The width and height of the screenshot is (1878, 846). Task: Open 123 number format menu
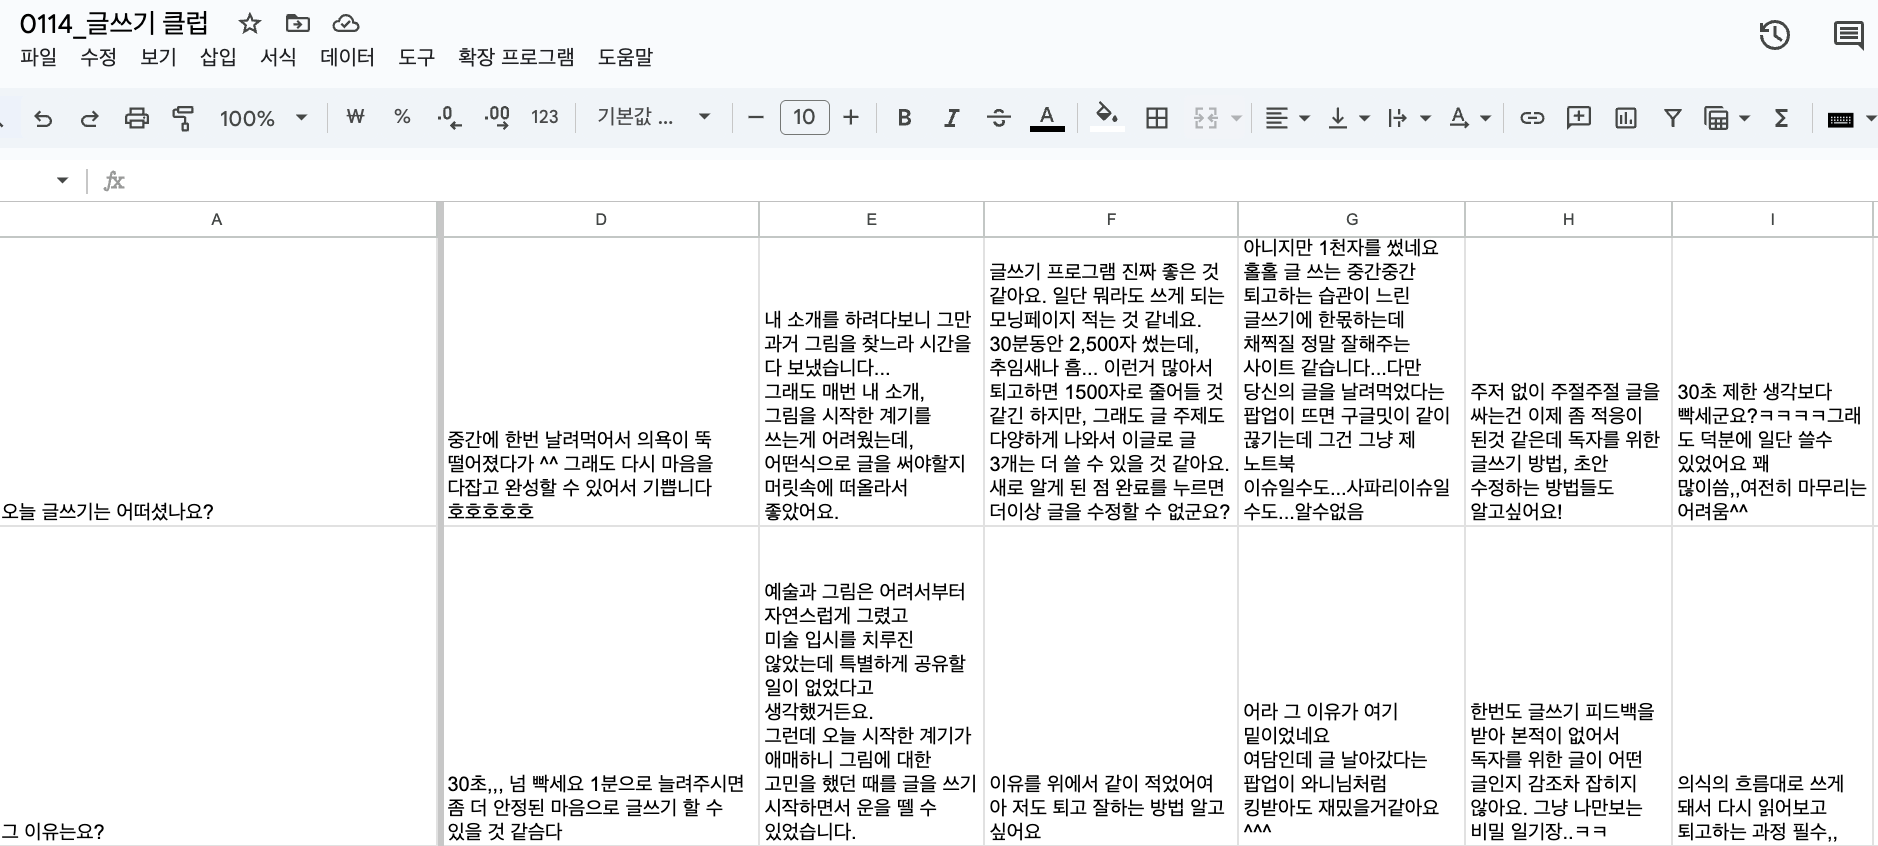[544, 117]
